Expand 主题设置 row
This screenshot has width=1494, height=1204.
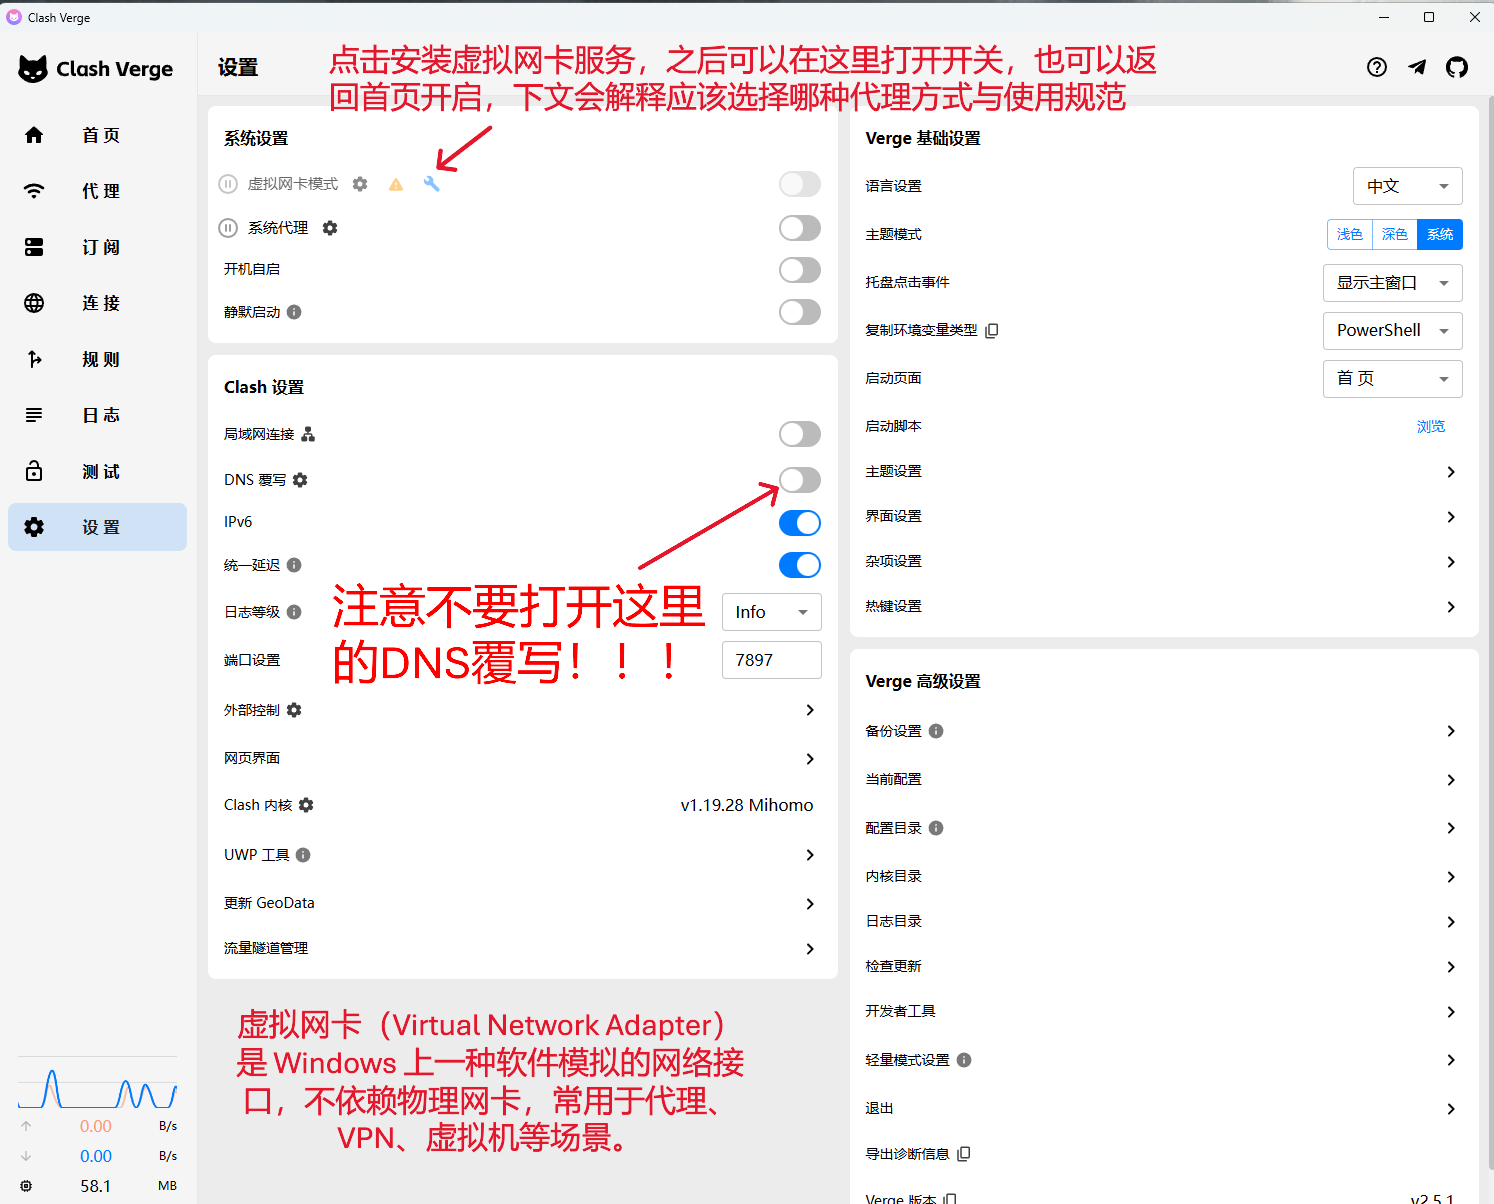[x=1164, y=472]
